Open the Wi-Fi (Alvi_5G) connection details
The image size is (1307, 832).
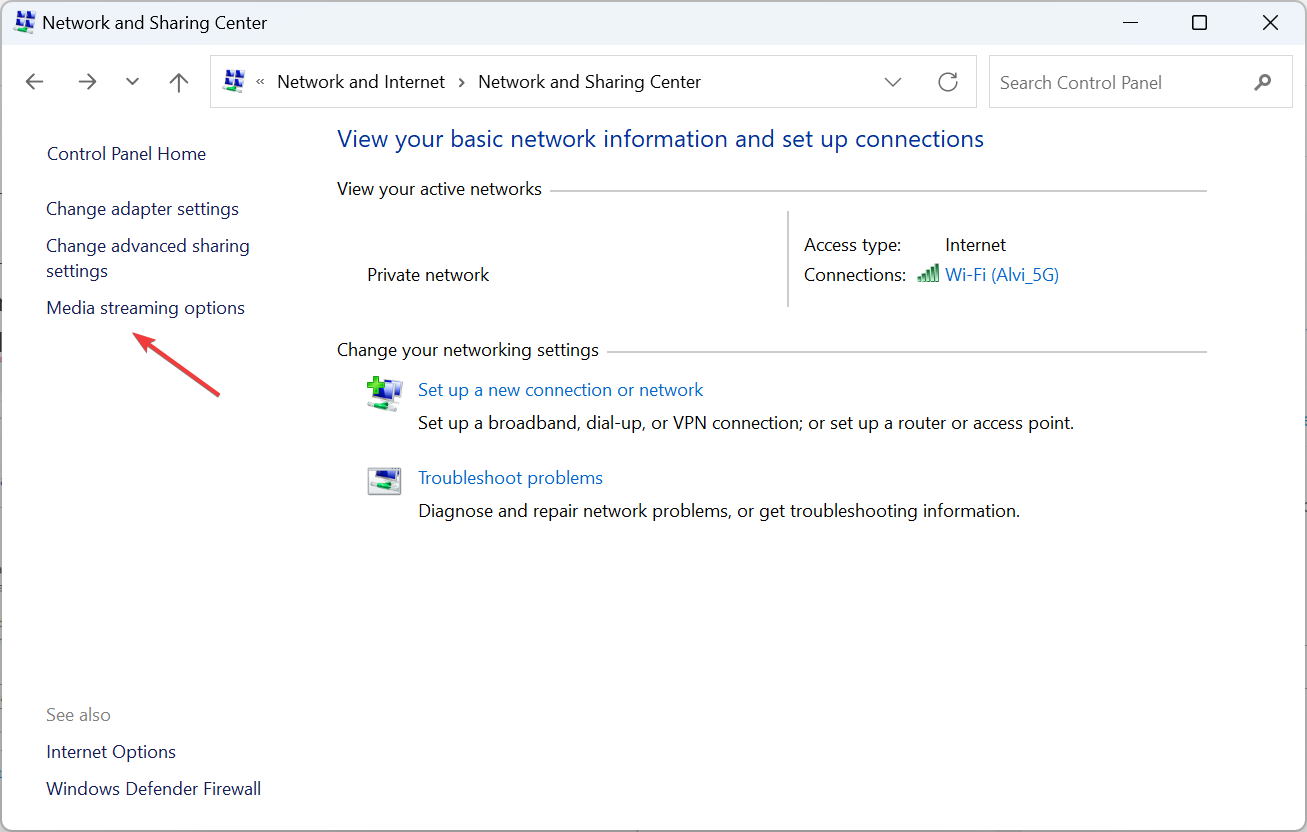tap(1001, 274)
